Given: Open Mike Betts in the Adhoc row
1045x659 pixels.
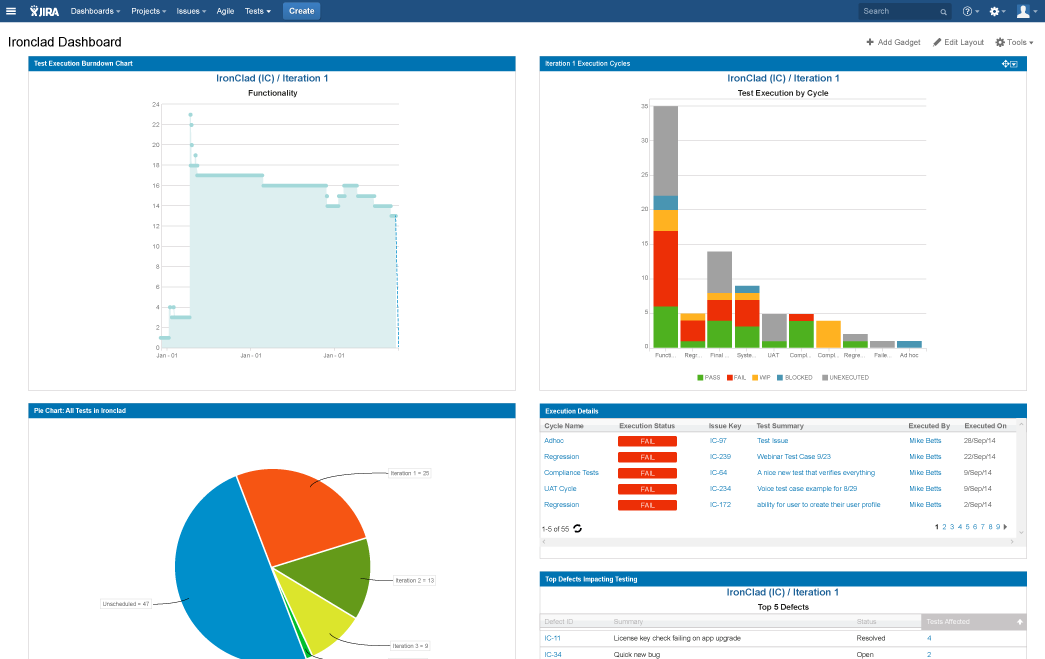Looking at the screenshot, I should (925, 440).
